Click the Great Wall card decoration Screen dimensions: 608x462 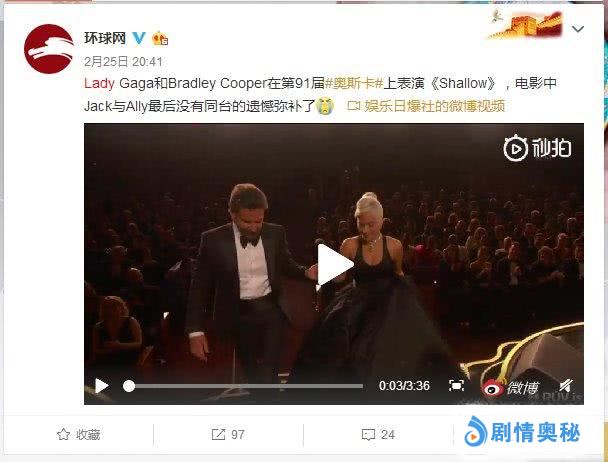point(525,24)
